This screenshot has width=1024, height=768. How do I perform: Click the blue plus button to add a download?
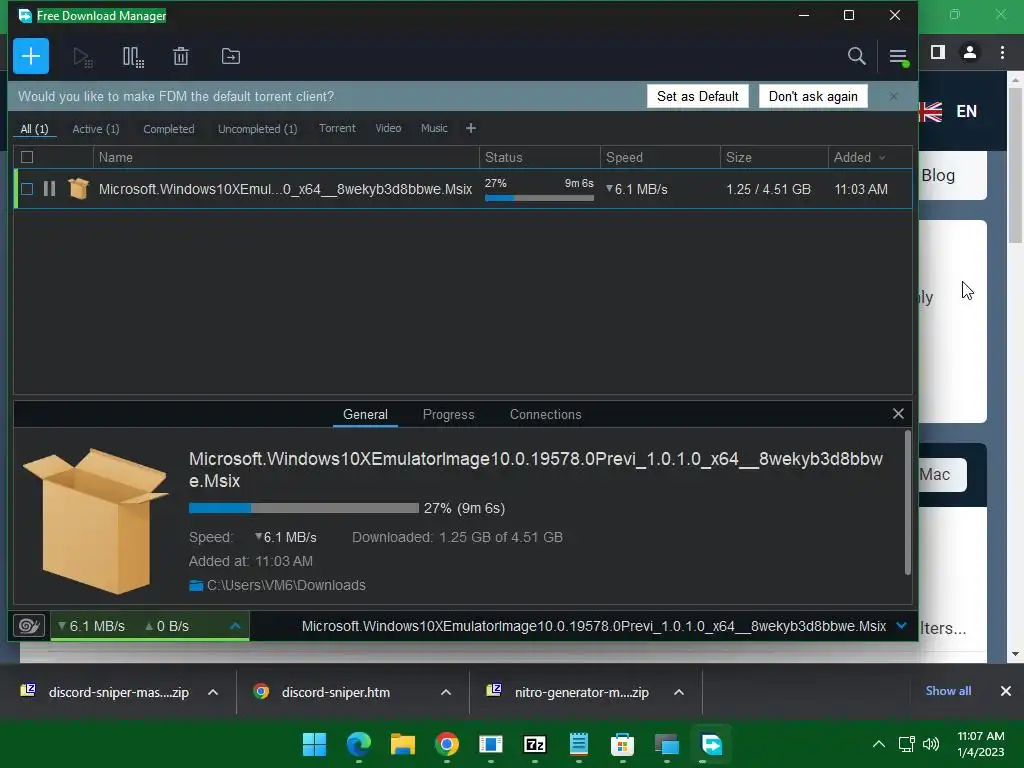[31, 56]
